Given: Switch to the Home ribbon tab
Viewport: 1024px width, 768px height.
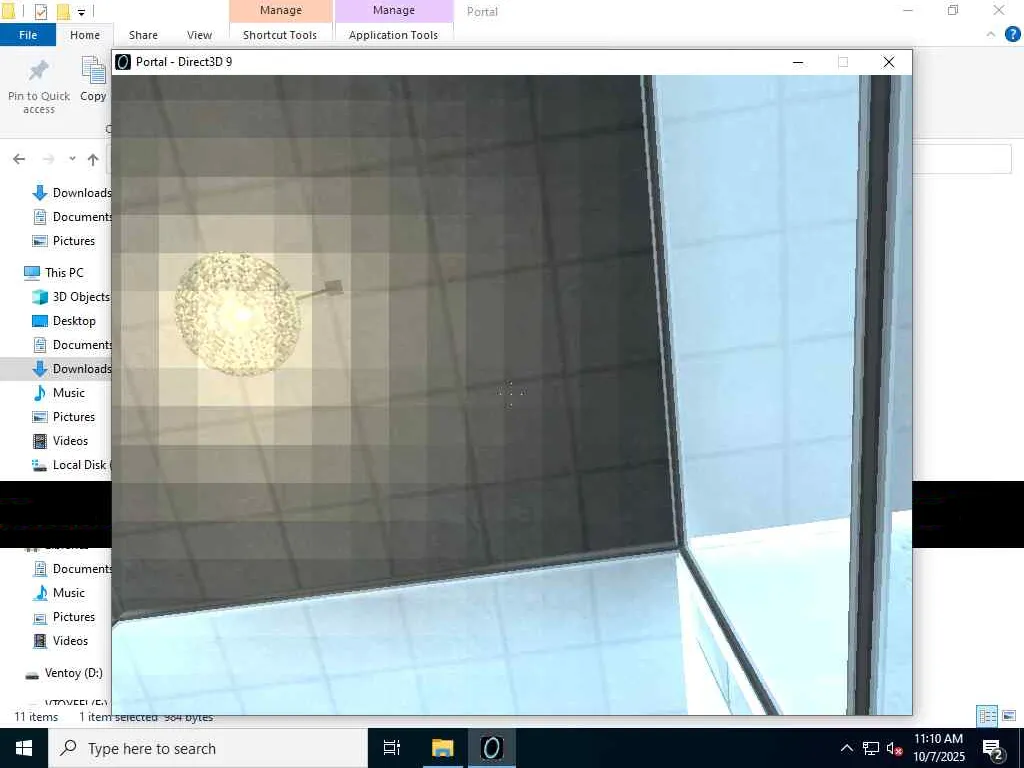Looking at the screenshot, I should click(x=85, y=35).
